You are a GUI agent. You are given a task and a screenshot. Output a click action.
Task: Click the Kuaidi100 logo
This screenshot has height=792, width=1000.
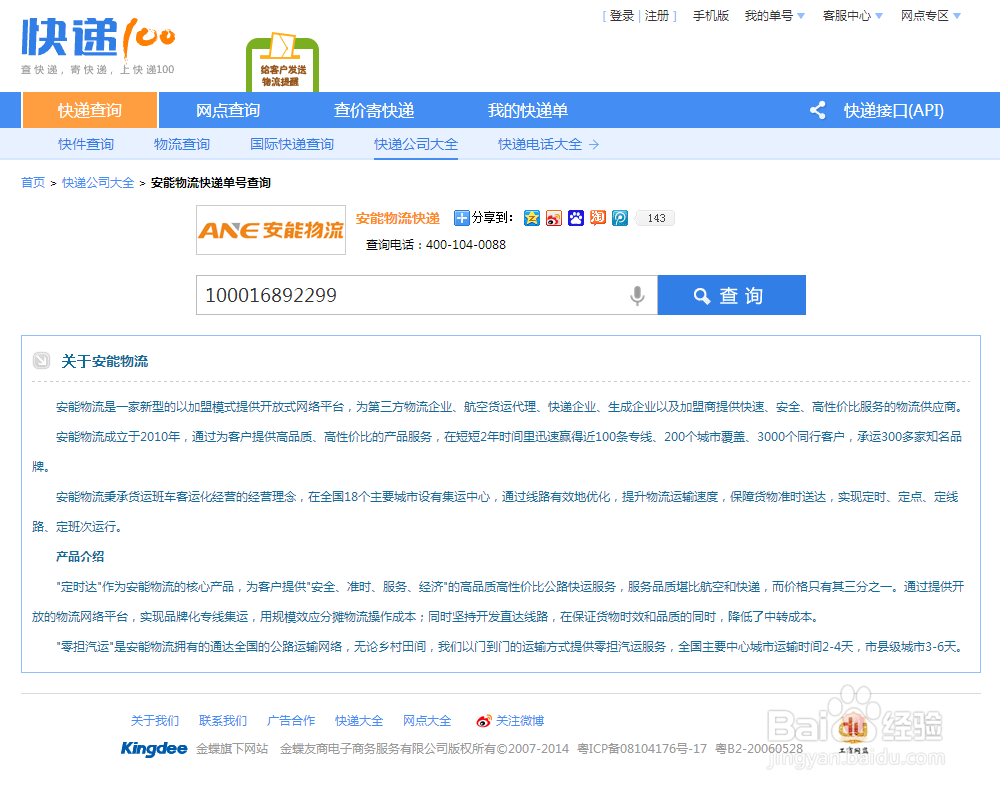[98, 46]
